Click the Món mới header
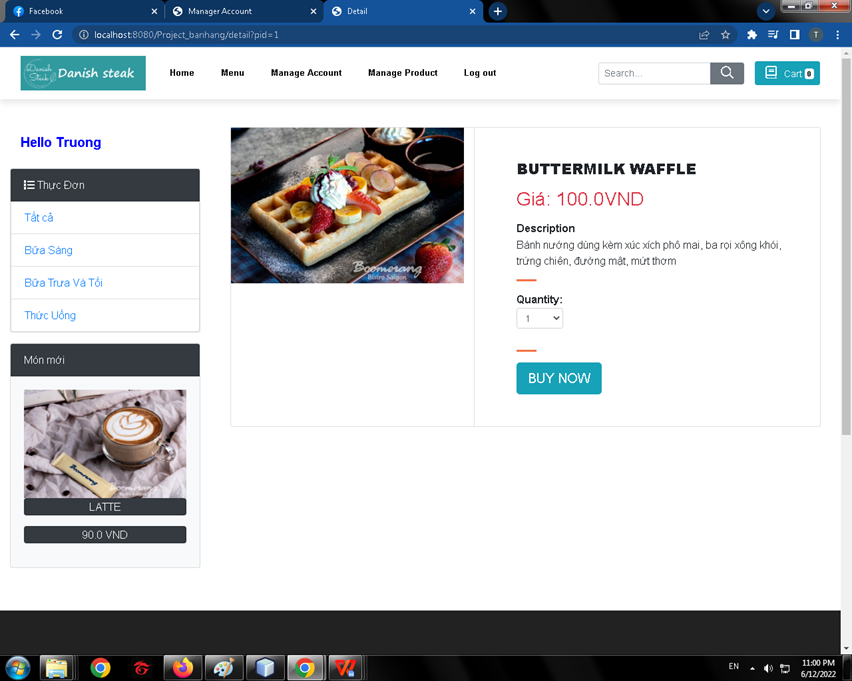The image size is (852, 681). click(105, 360)
